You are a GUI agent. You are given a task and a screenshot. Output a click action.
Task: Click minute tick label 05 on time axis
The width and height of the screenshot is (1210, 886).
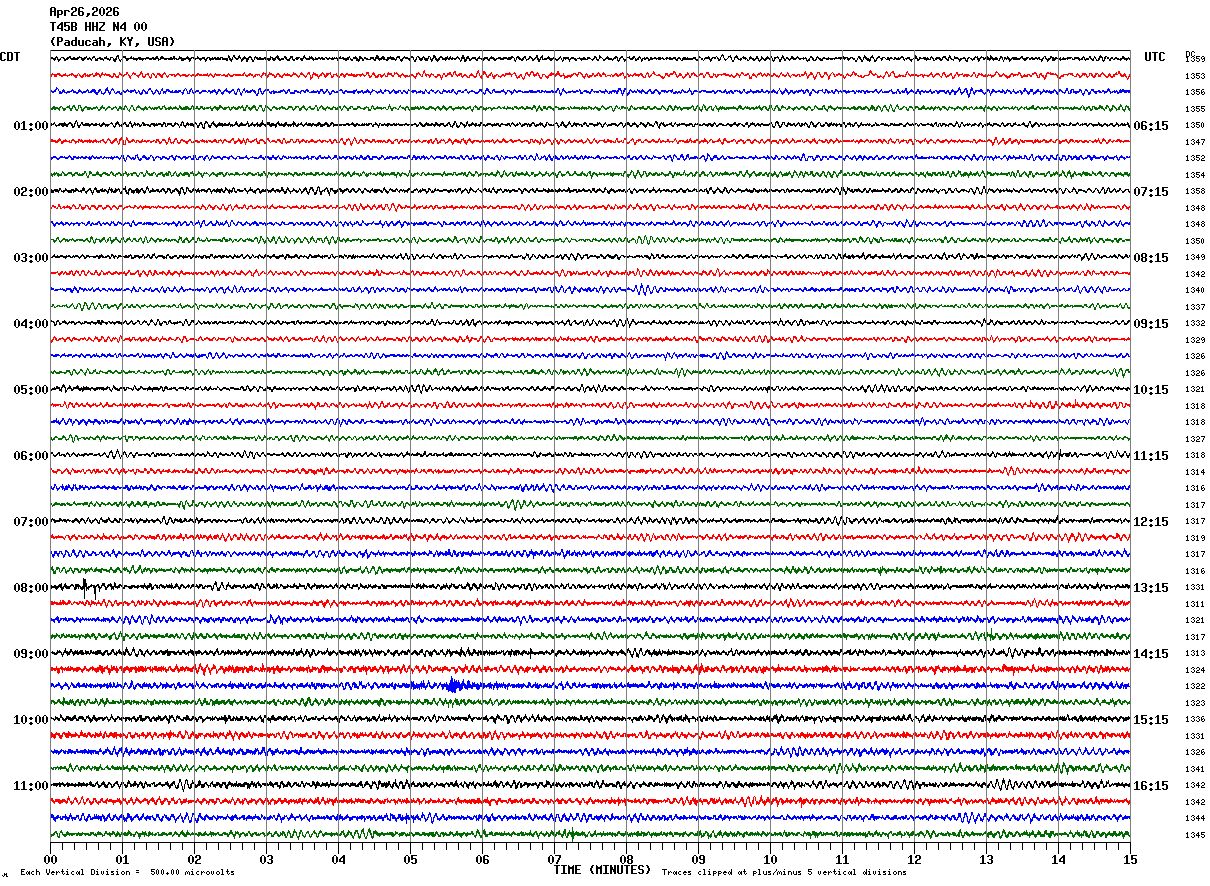(410, 859)
